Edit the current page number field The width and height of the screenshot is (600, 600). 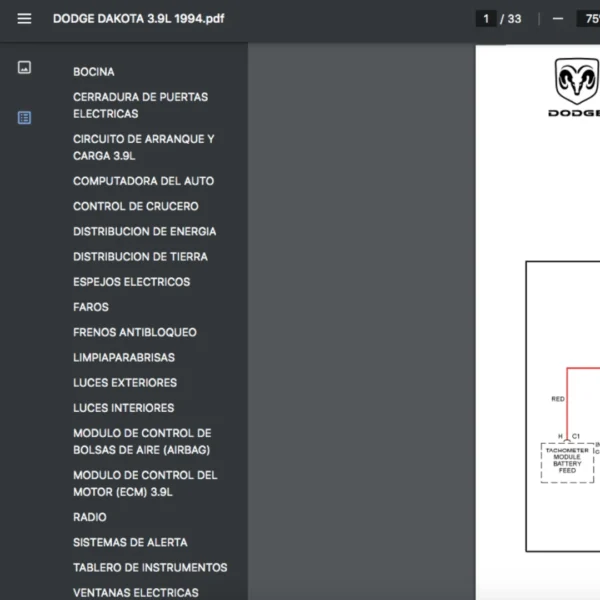coord(486,18)
